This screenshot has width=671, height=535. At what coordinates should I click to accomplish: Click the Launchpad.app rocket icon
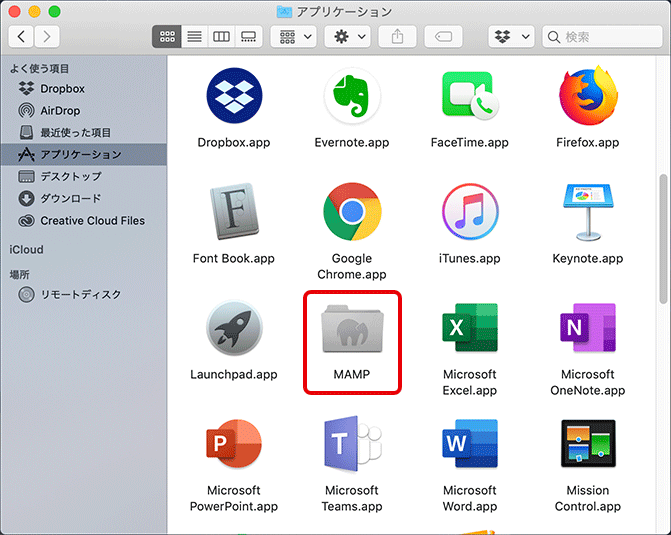(234, 328)
